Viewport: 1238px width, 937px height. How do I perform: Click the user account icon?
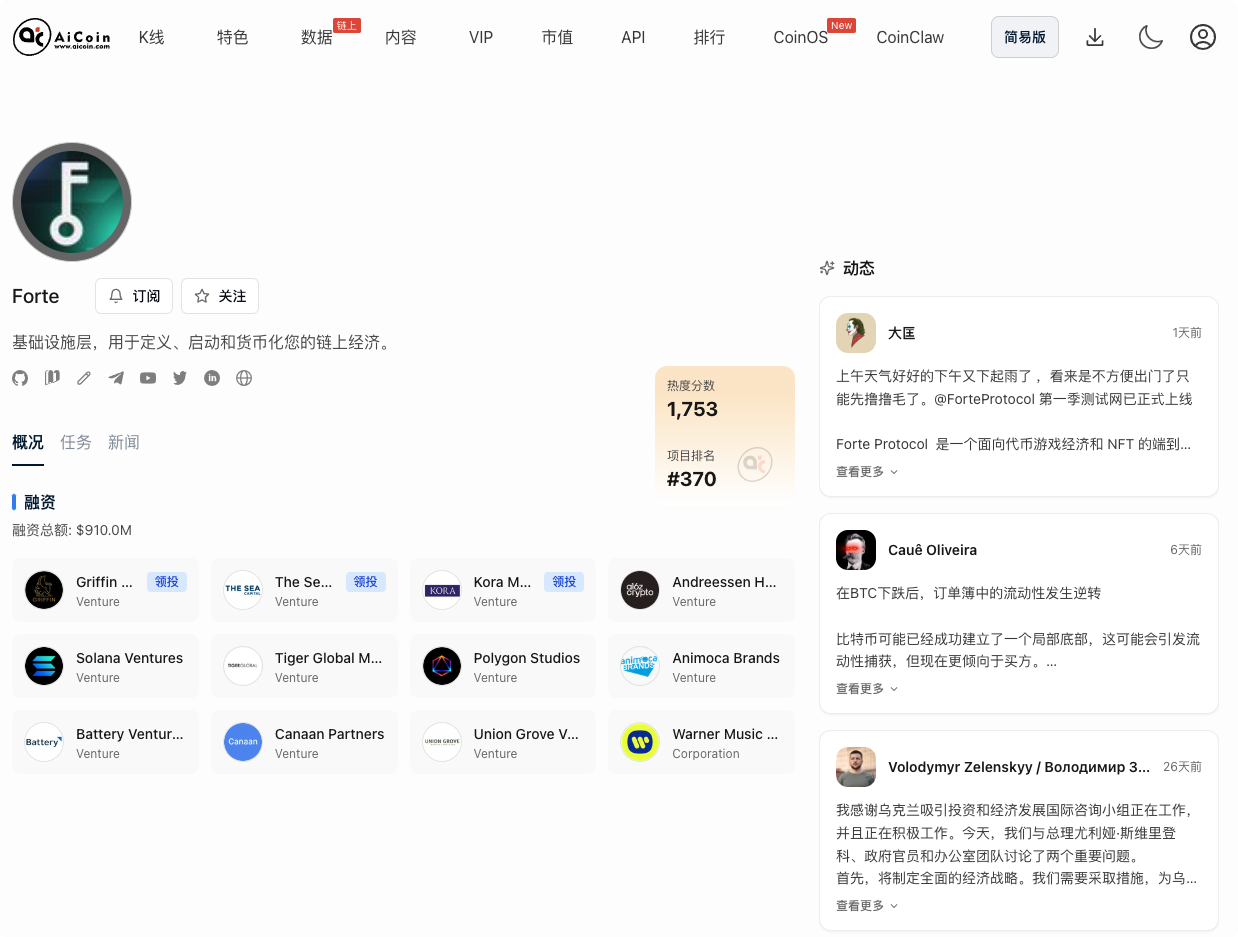[x=1203, y=37]
